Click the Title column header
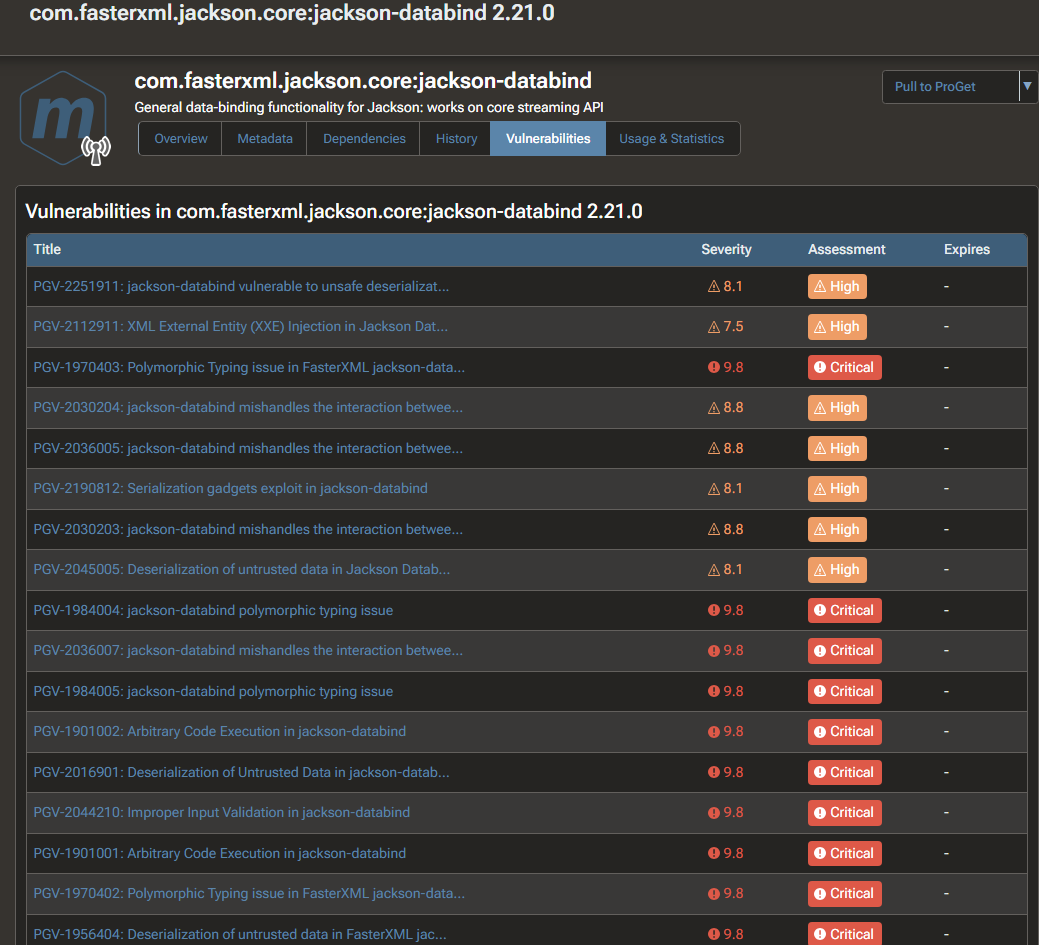1039x945 pixels. (47, 250)
